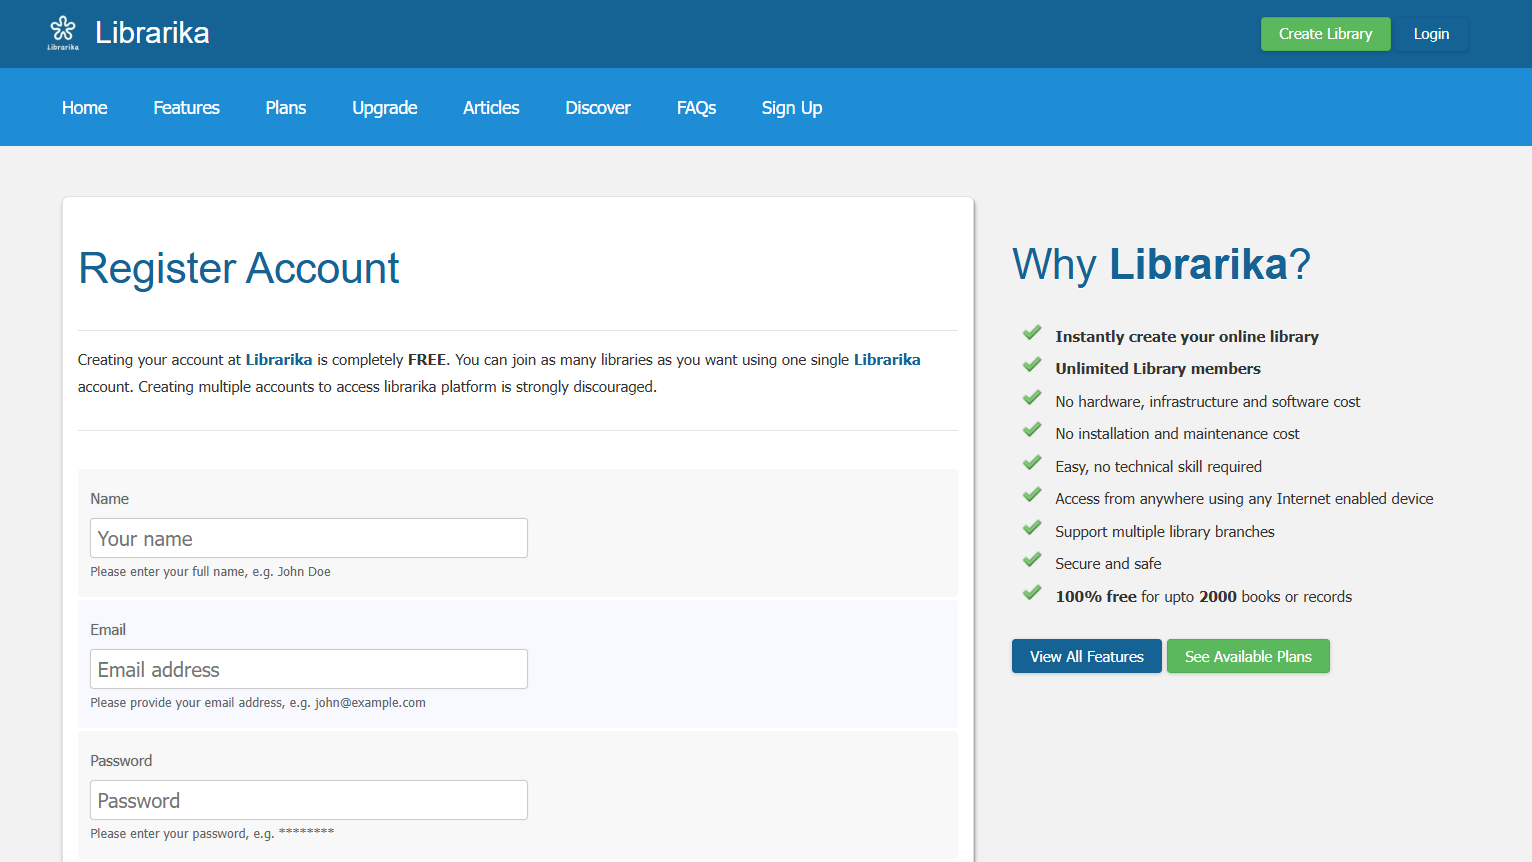Click the See Available Plans button
The height and width of the screenshot is (862, 1532).
pos(1248,656)
